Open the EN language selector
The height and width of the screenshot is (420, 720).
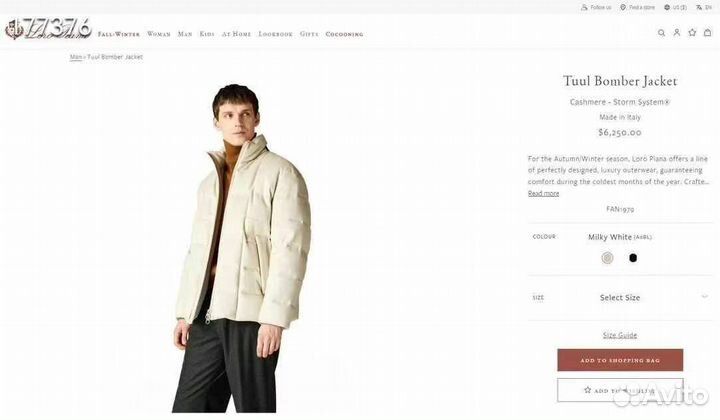tap(704, 7)
